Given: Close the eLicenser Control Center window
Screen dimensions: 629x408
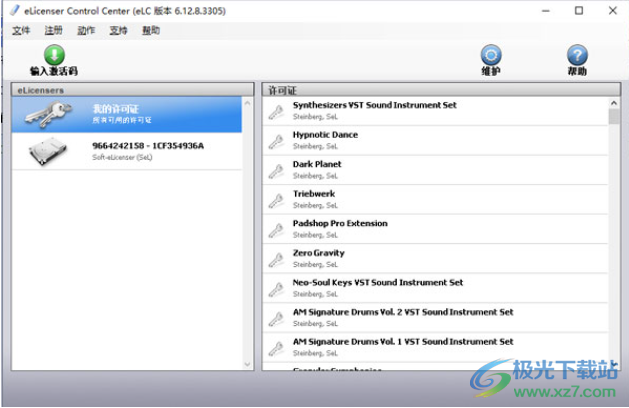Looking at the screenshot, I should [613, 11].
